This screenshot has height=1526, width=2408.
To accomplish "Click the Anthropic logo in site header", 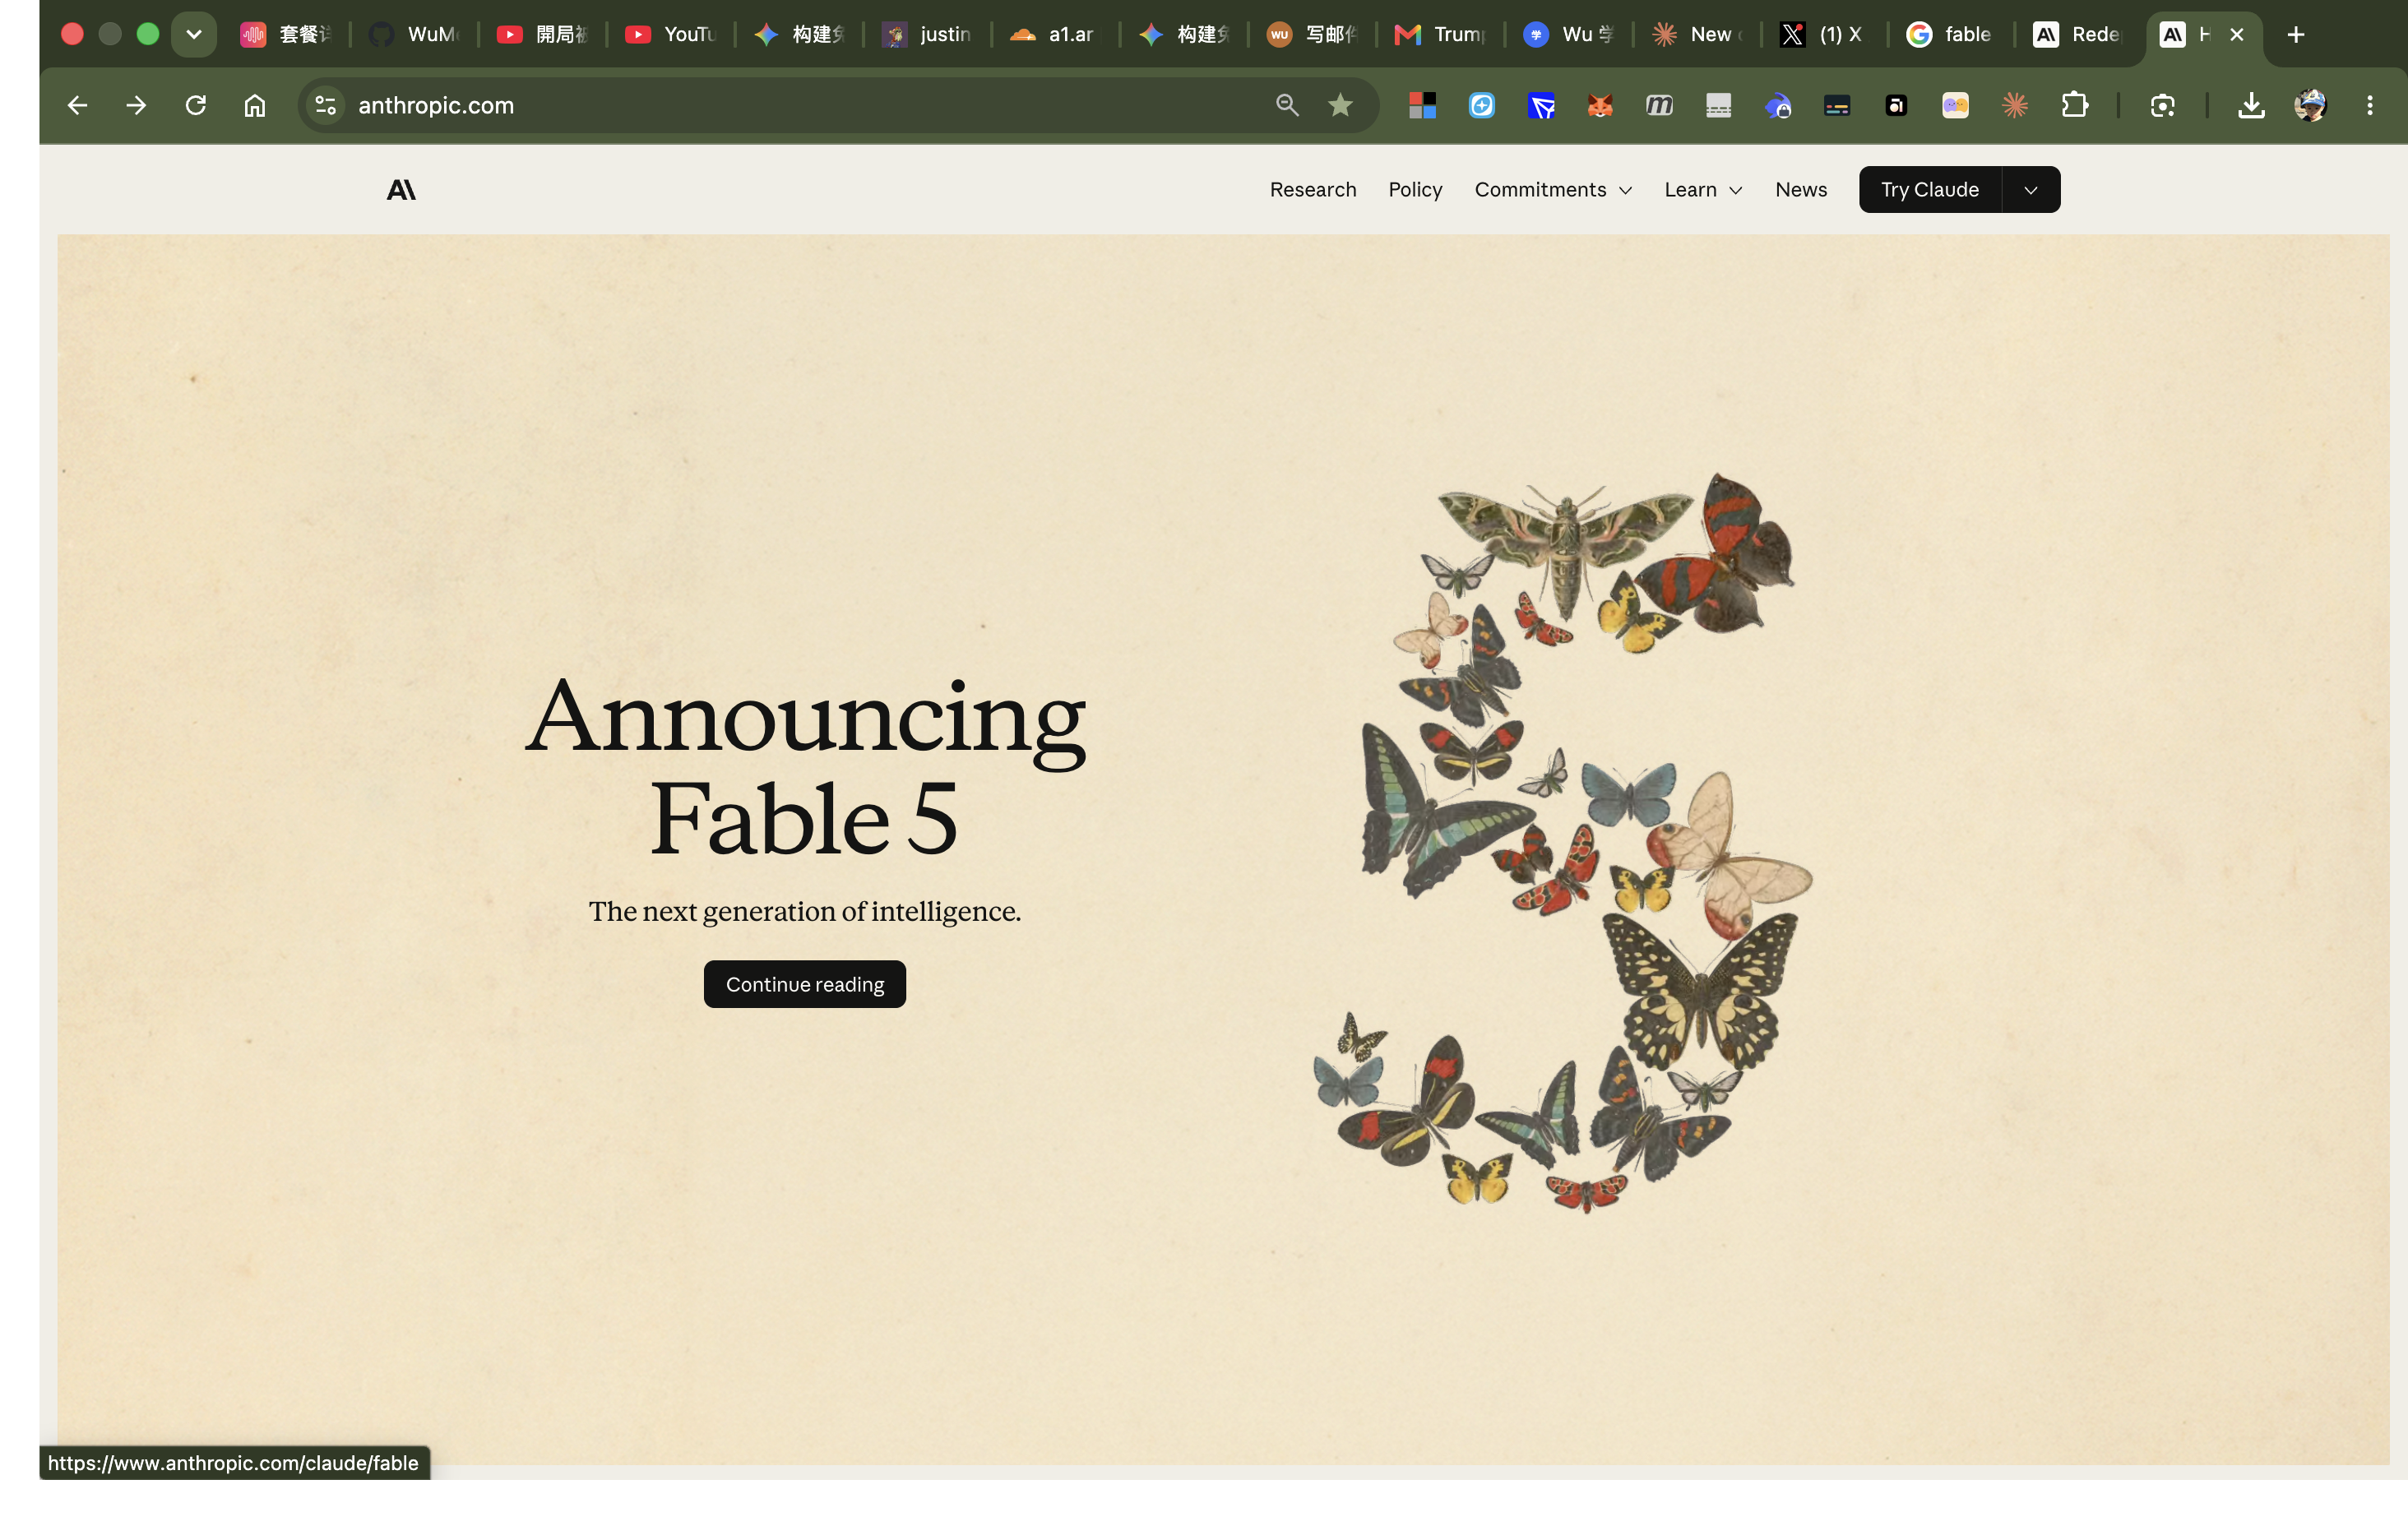I will [x=401, y=190].
